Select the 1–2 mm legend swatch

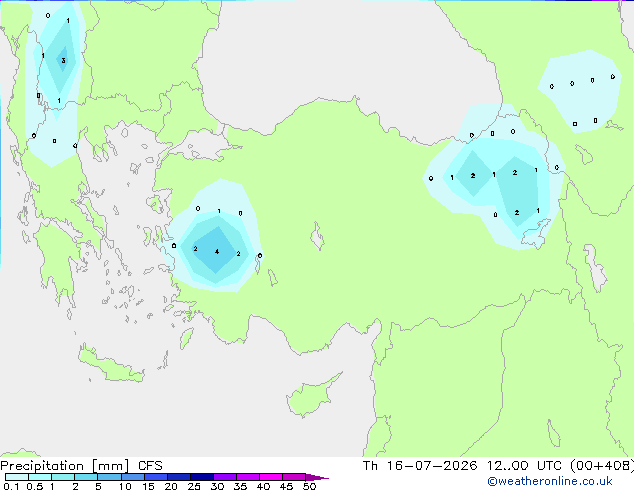(63, 477)
